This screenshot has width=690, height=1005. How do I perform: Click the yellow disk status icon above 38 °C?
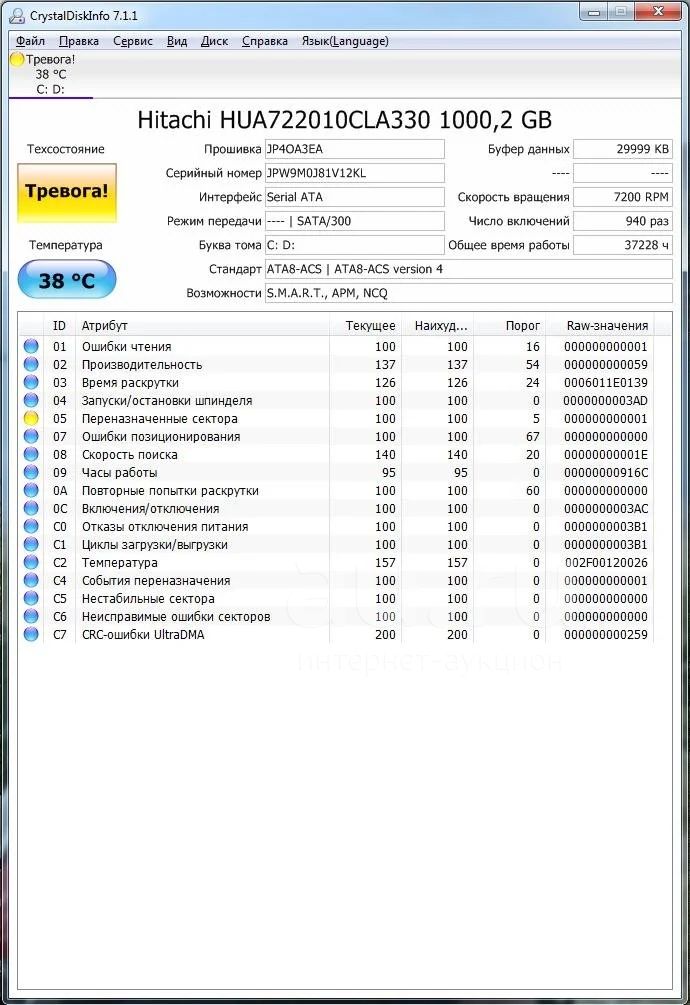click(17, 60)
